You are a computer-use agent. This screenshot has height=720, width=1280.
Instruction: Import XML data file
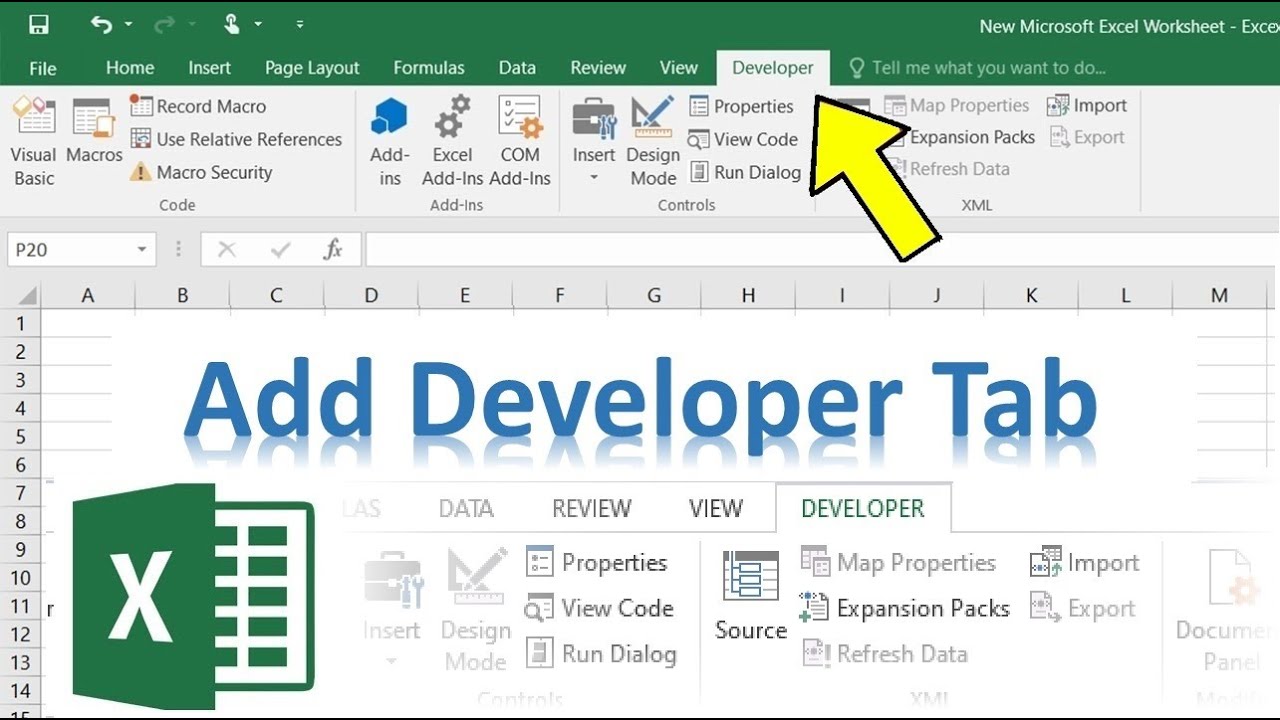(1087, 105)
